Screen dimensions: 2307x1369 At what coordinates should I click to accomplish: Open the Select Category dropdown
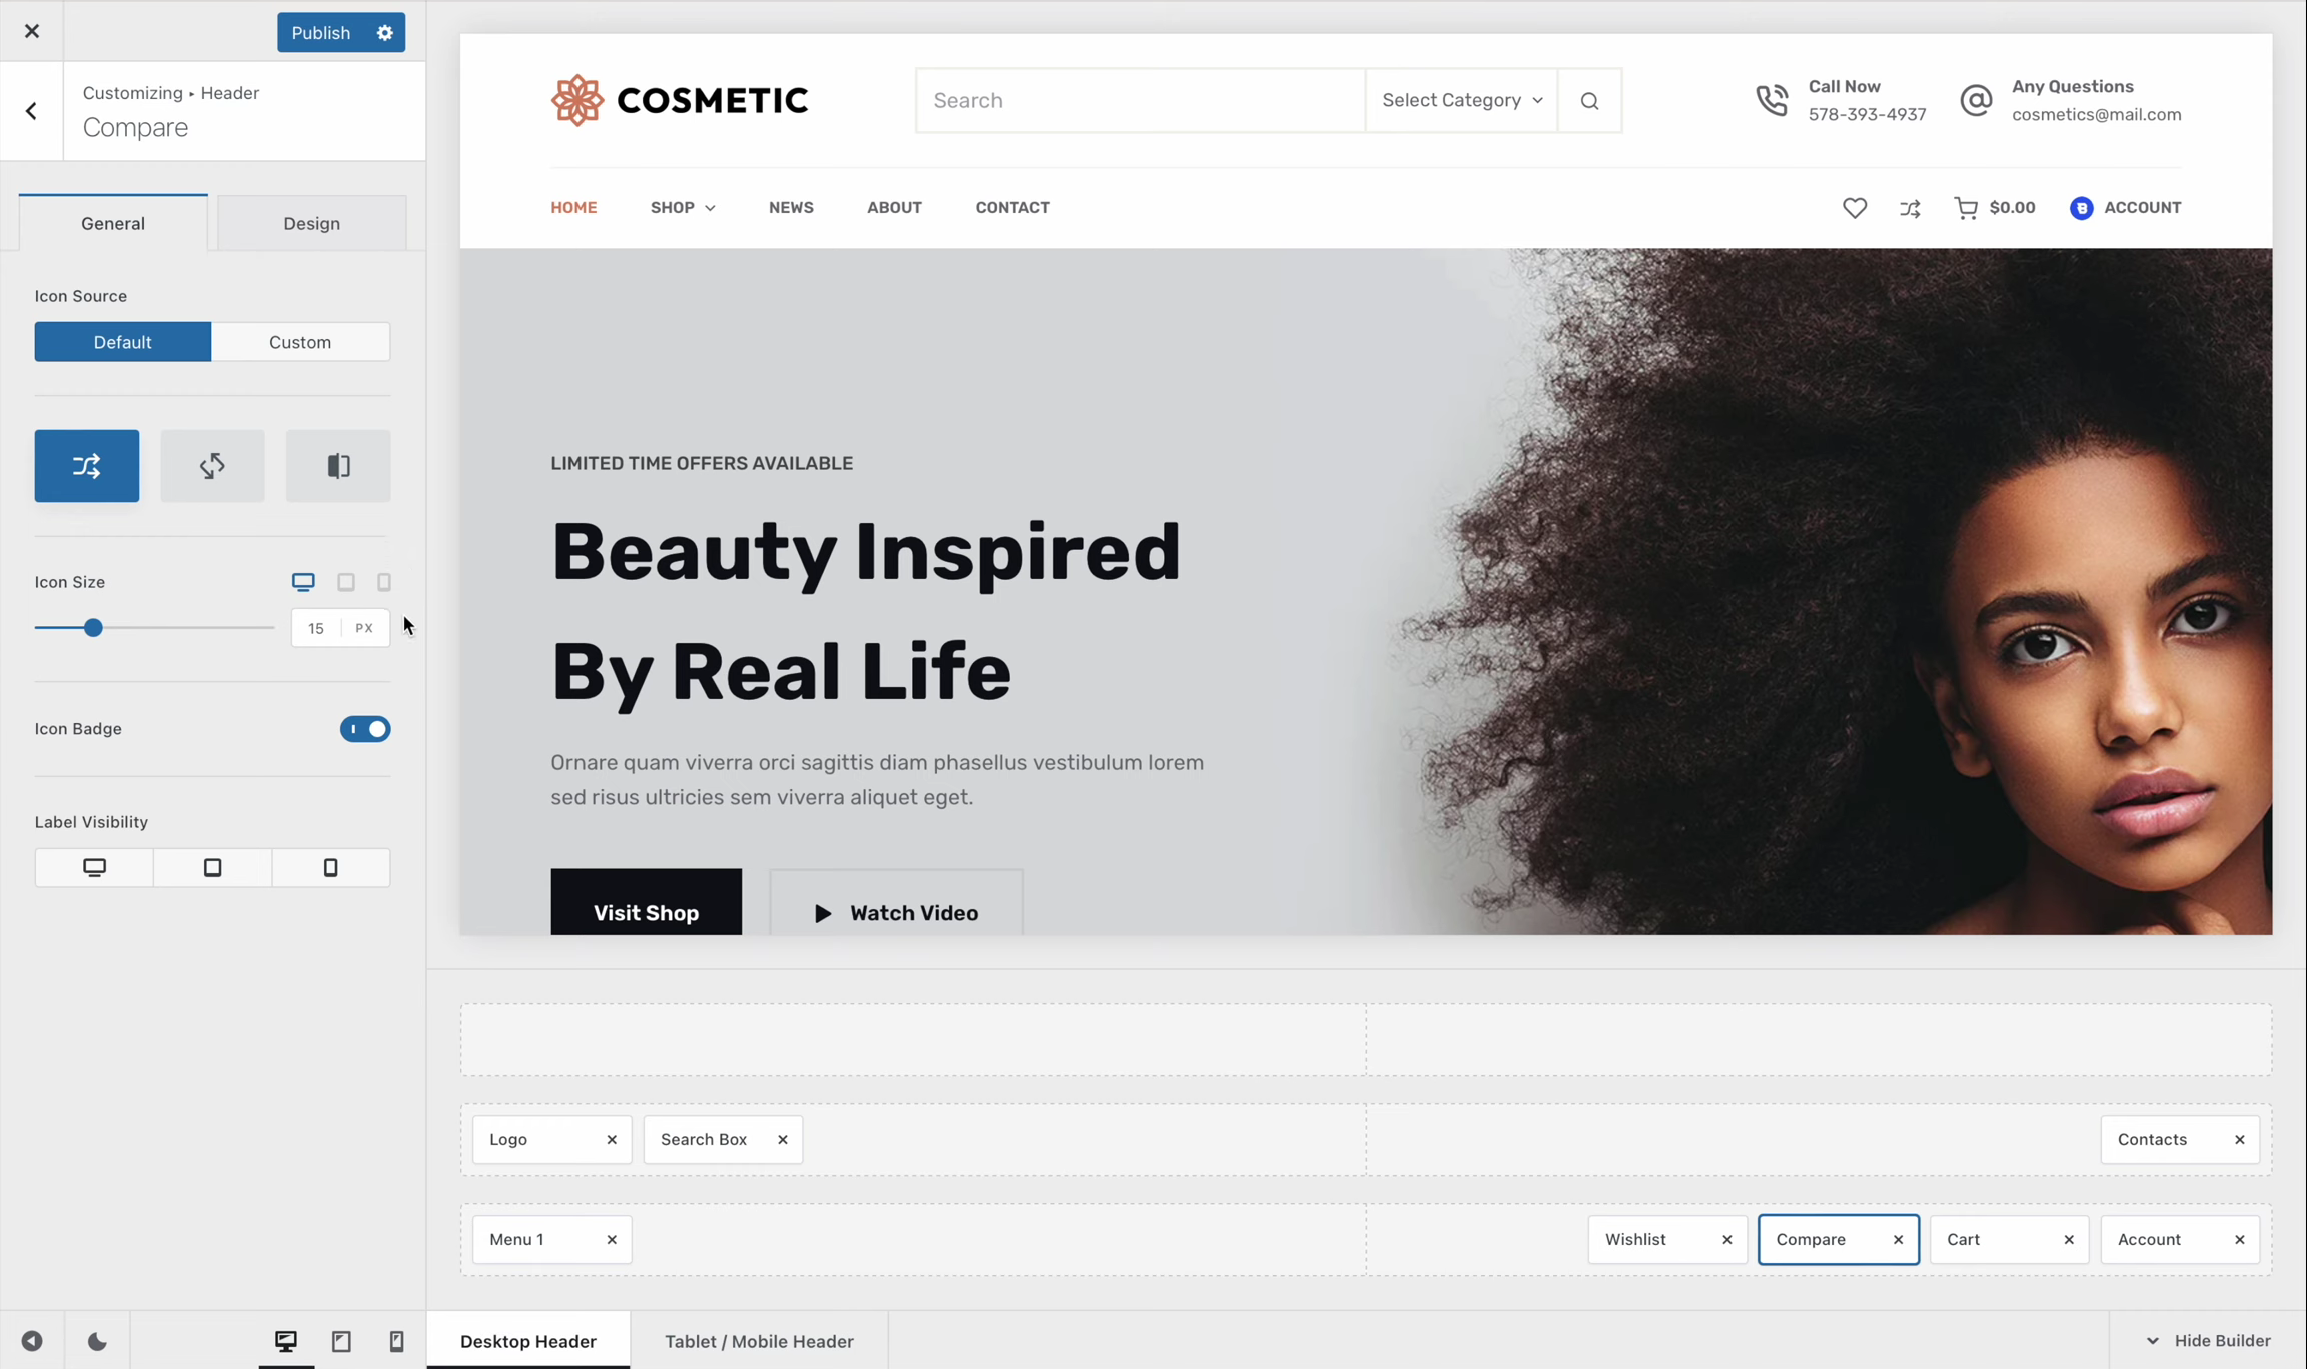1461,101
